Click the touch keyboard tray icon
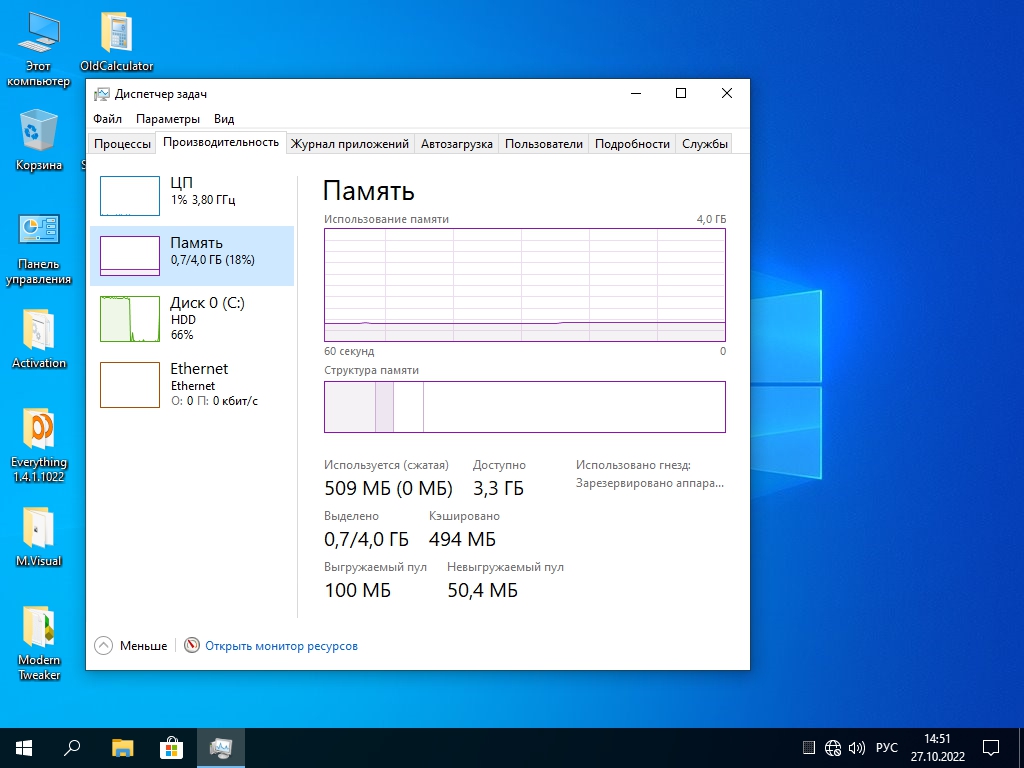Screen dimensions: 1024x768 click(x=808, y=748)
